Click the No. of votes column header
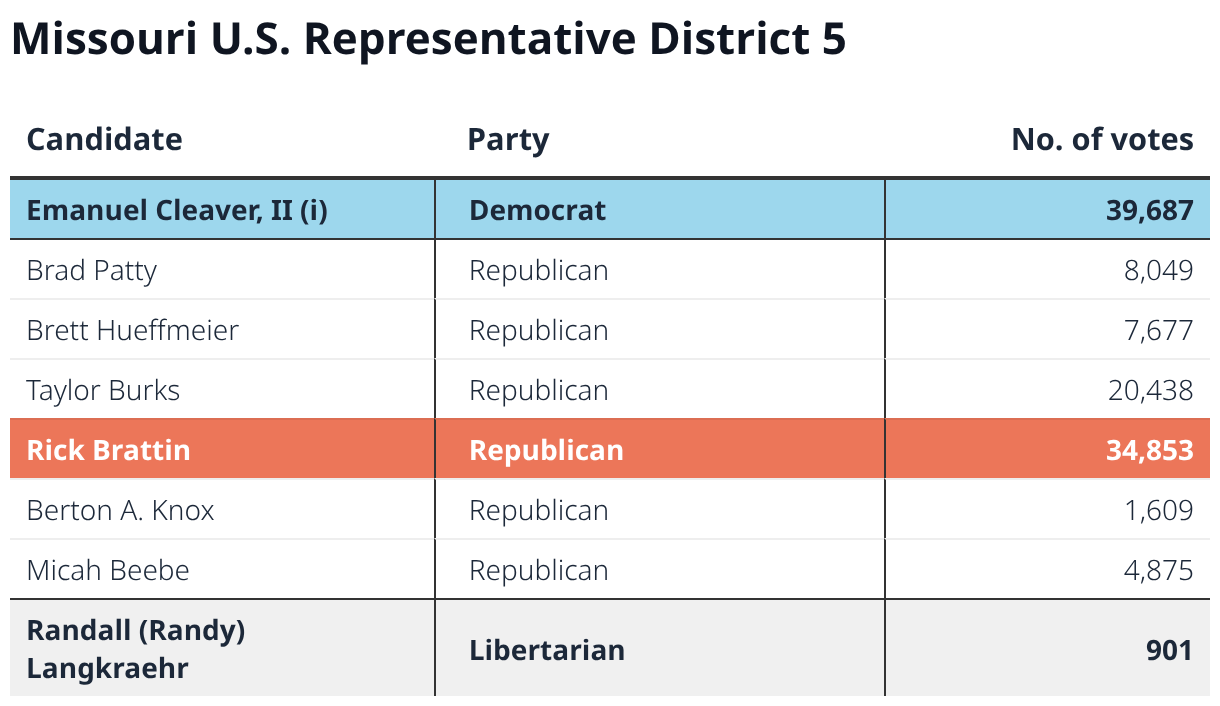 tap(1102, 139)
